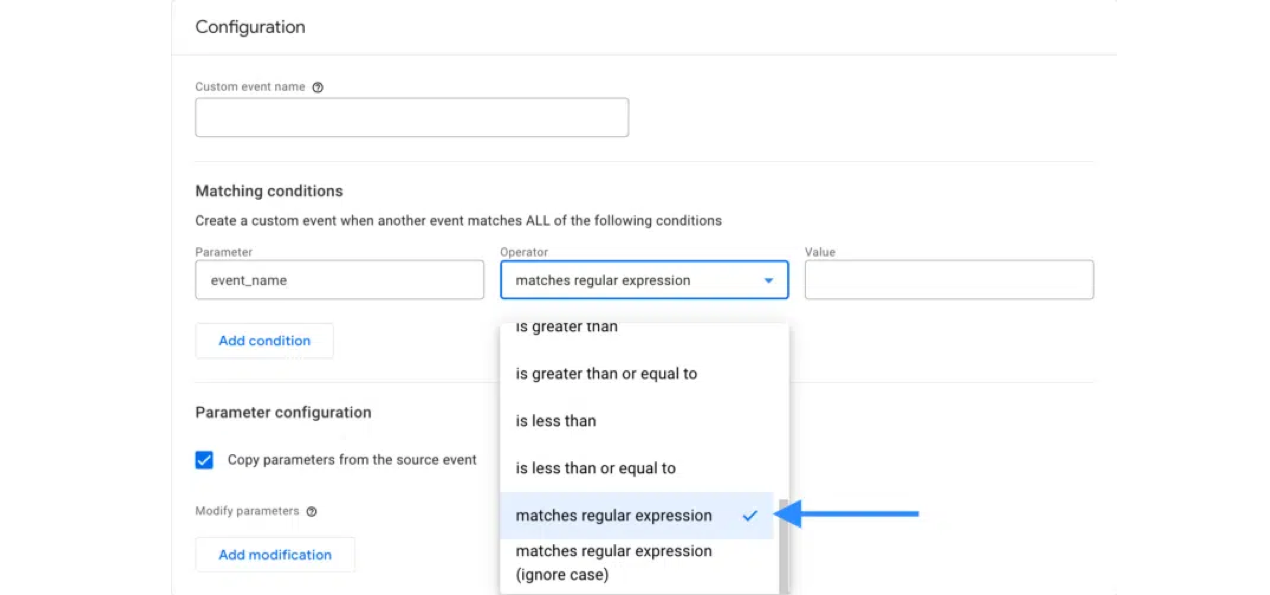This screenshot has width=1270, height=595.
Task: Click checkmark on matches regular expression option
Action: pos(750,516)
